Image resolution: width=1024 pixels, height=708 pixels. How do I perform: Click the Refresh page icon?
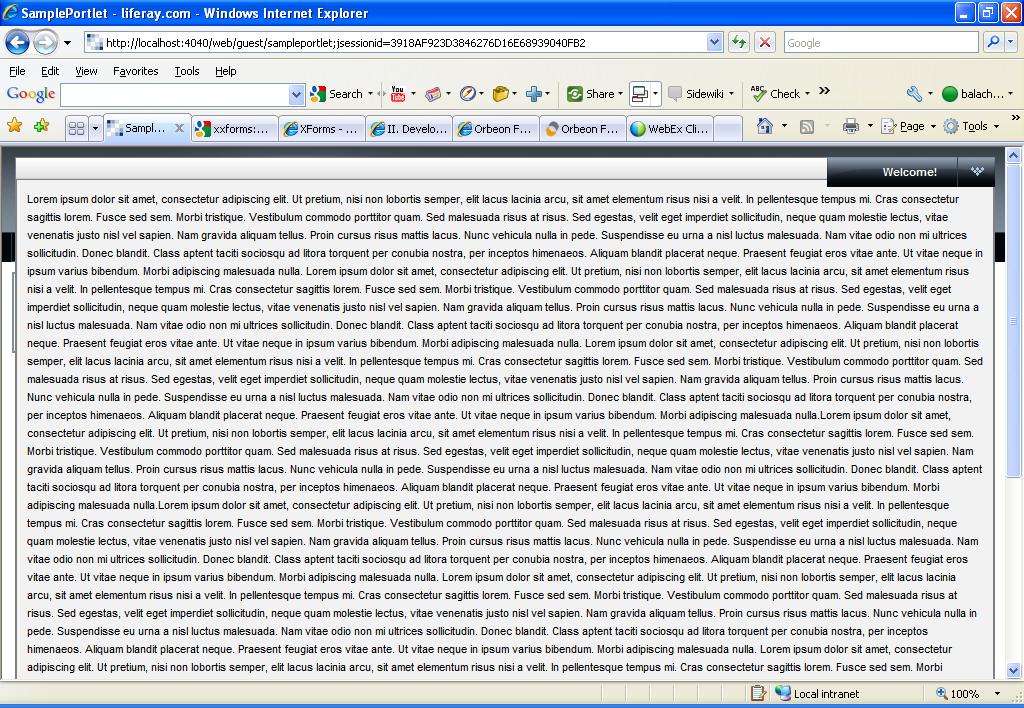tap(739, 42)
